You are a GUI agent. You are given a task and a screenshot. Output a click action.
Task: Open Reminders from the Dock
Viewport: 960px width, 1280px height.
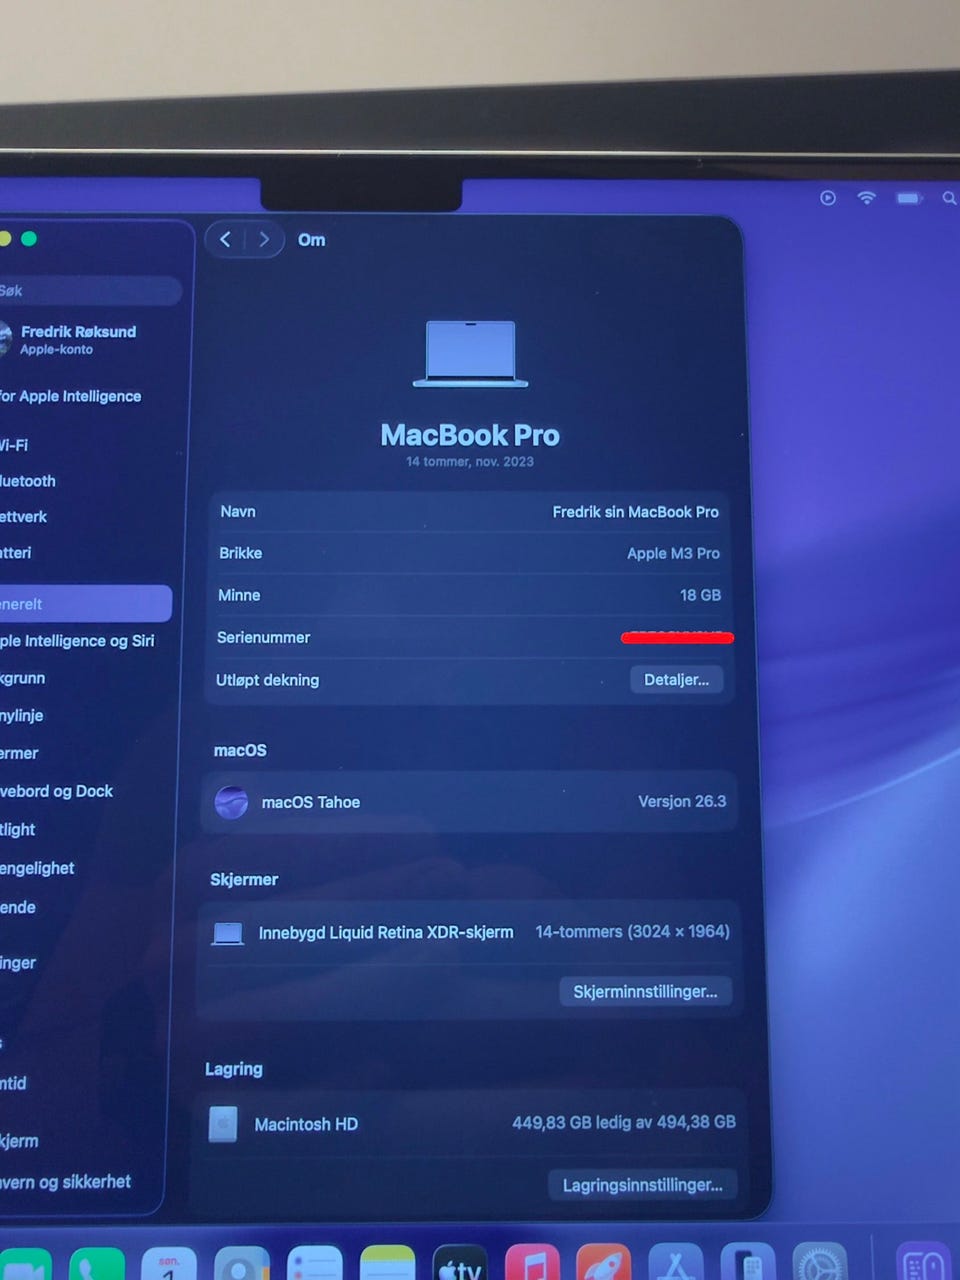coord(314,1263)
